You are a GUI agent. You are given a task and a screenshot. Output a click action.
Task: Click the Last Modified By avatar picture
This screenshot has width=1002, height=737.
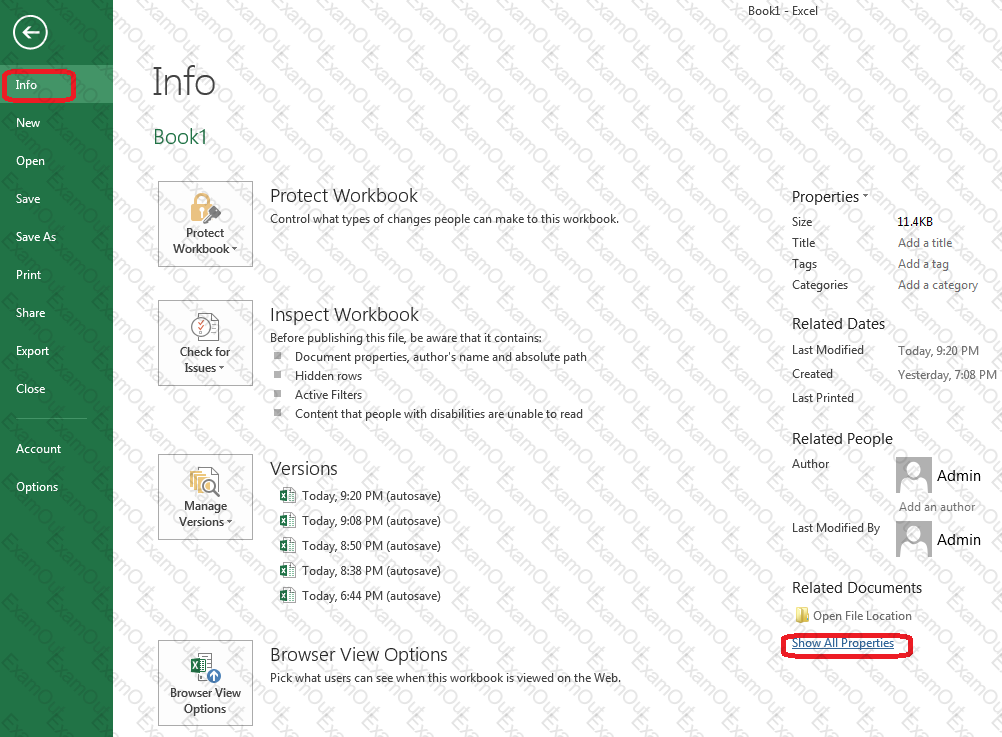pos(914,540)
